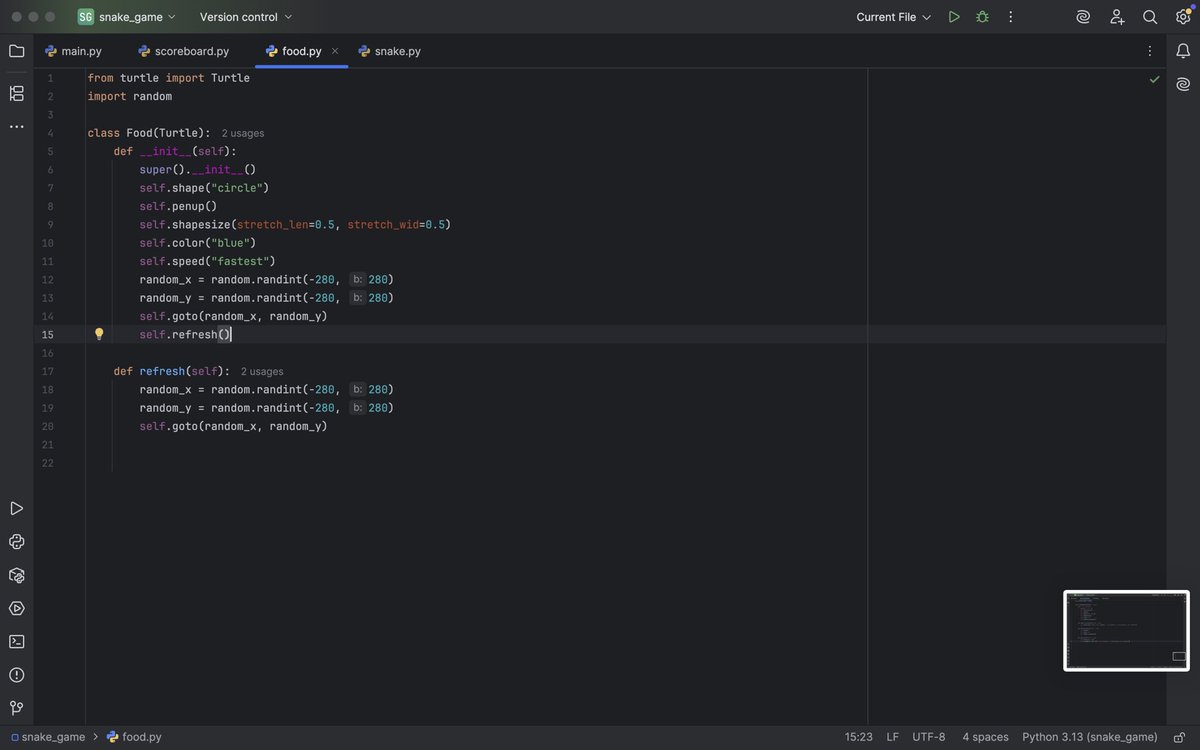This screenshot has height=750, width=1200.
Task: Open the Code With Me add-user icon
Action: pyautogui.click(x=1117, y=17)
